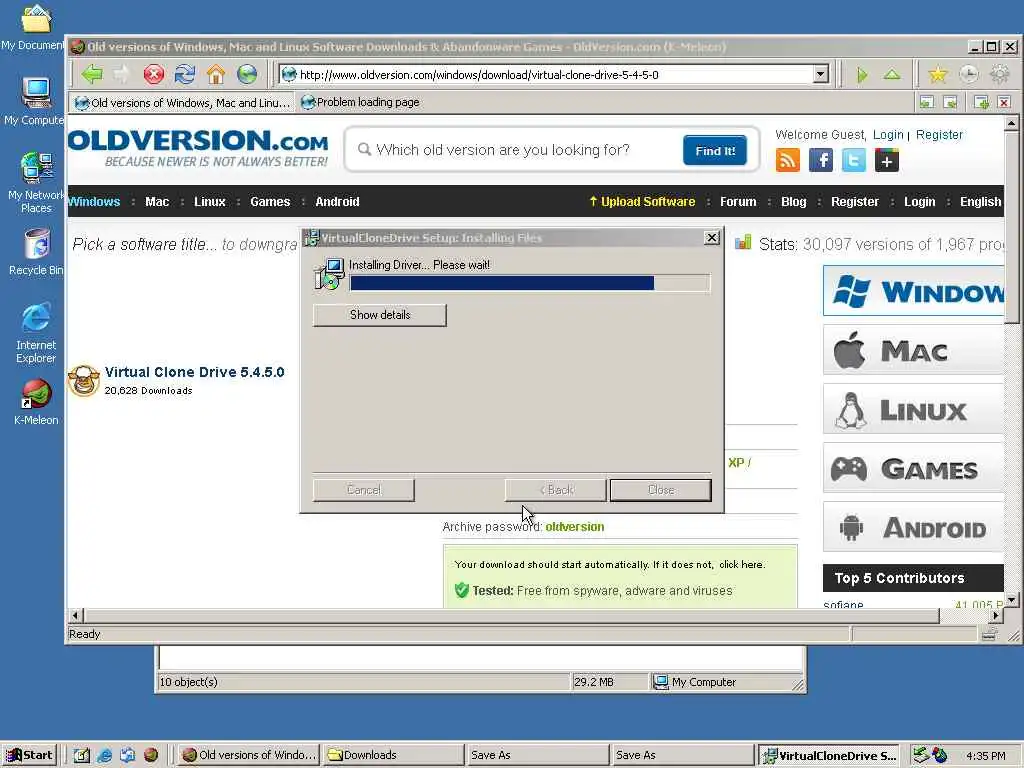Open history with the clock icon
Image resolution: width=1024 pixels, height=768 pixels.
968,75
